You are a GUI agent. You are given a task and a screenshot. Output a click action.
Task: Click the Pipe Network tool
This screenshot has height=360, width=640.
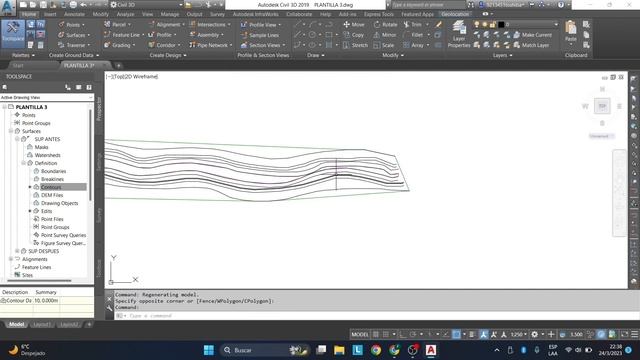coord(211,45)
